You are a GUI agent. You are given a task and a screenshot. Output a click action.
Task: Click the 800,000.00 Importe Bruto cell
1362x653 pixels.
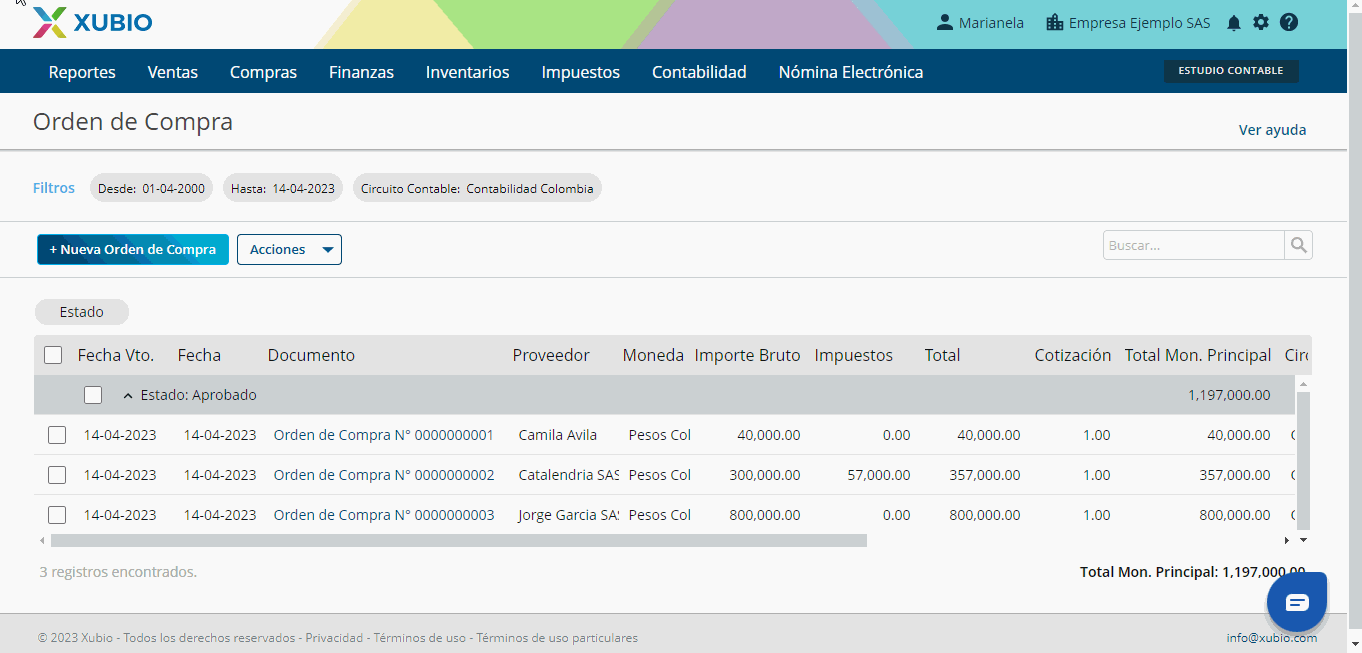pyautogui.click(x=764, y=515)
